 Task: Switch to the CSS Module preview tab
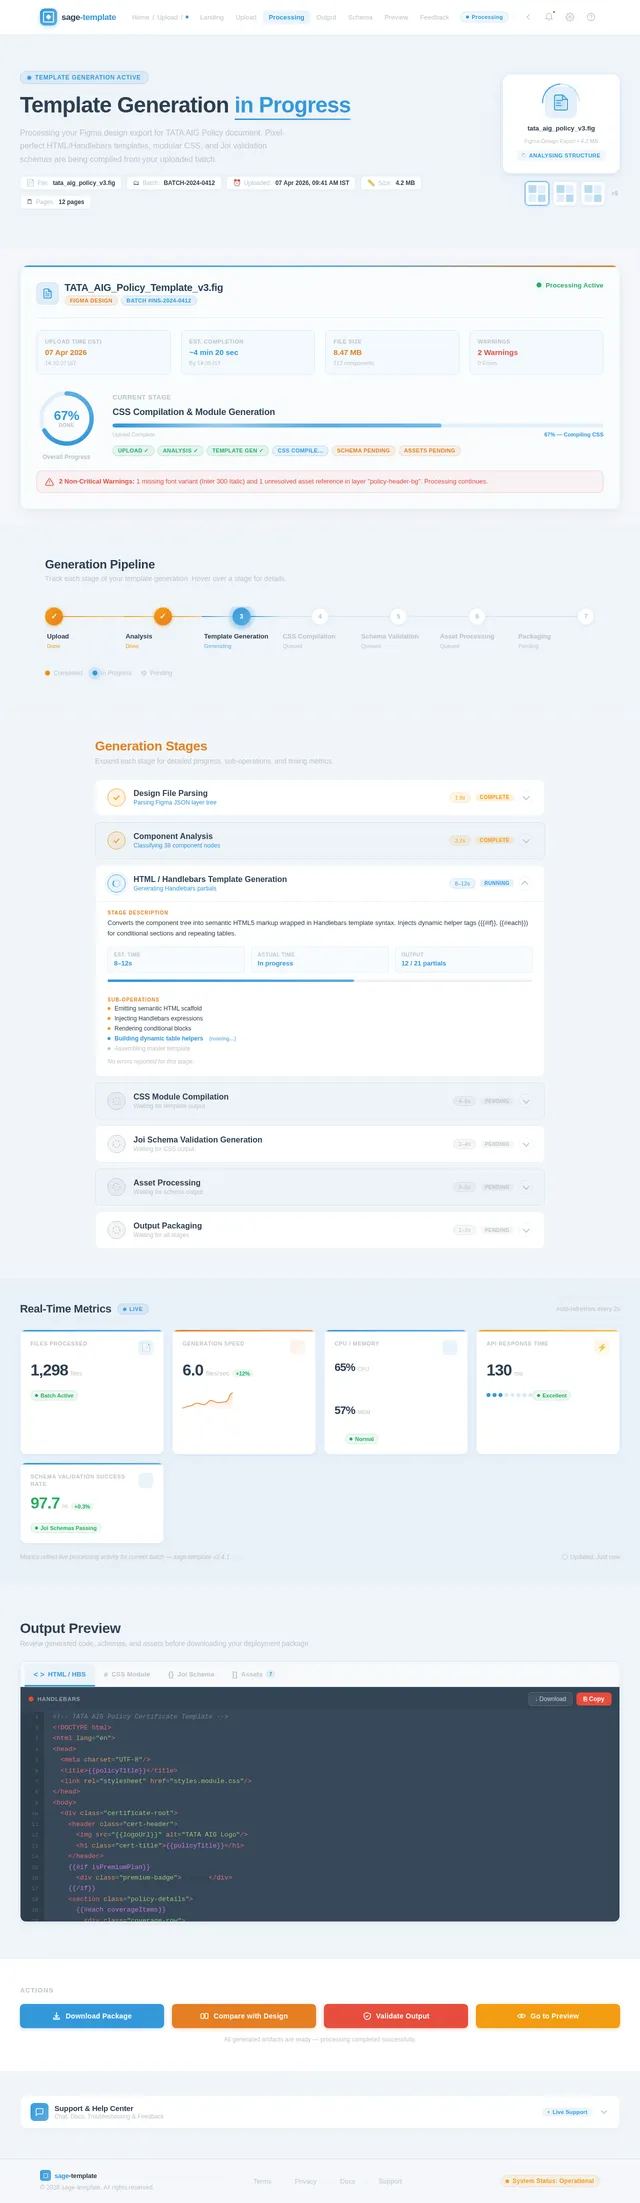(x=127, y=1674)
